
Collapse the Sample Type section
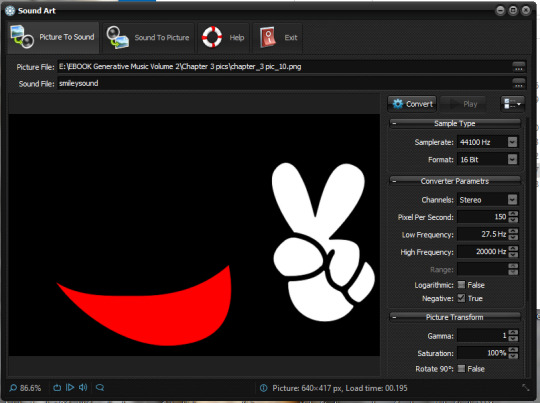coord(394,123)
